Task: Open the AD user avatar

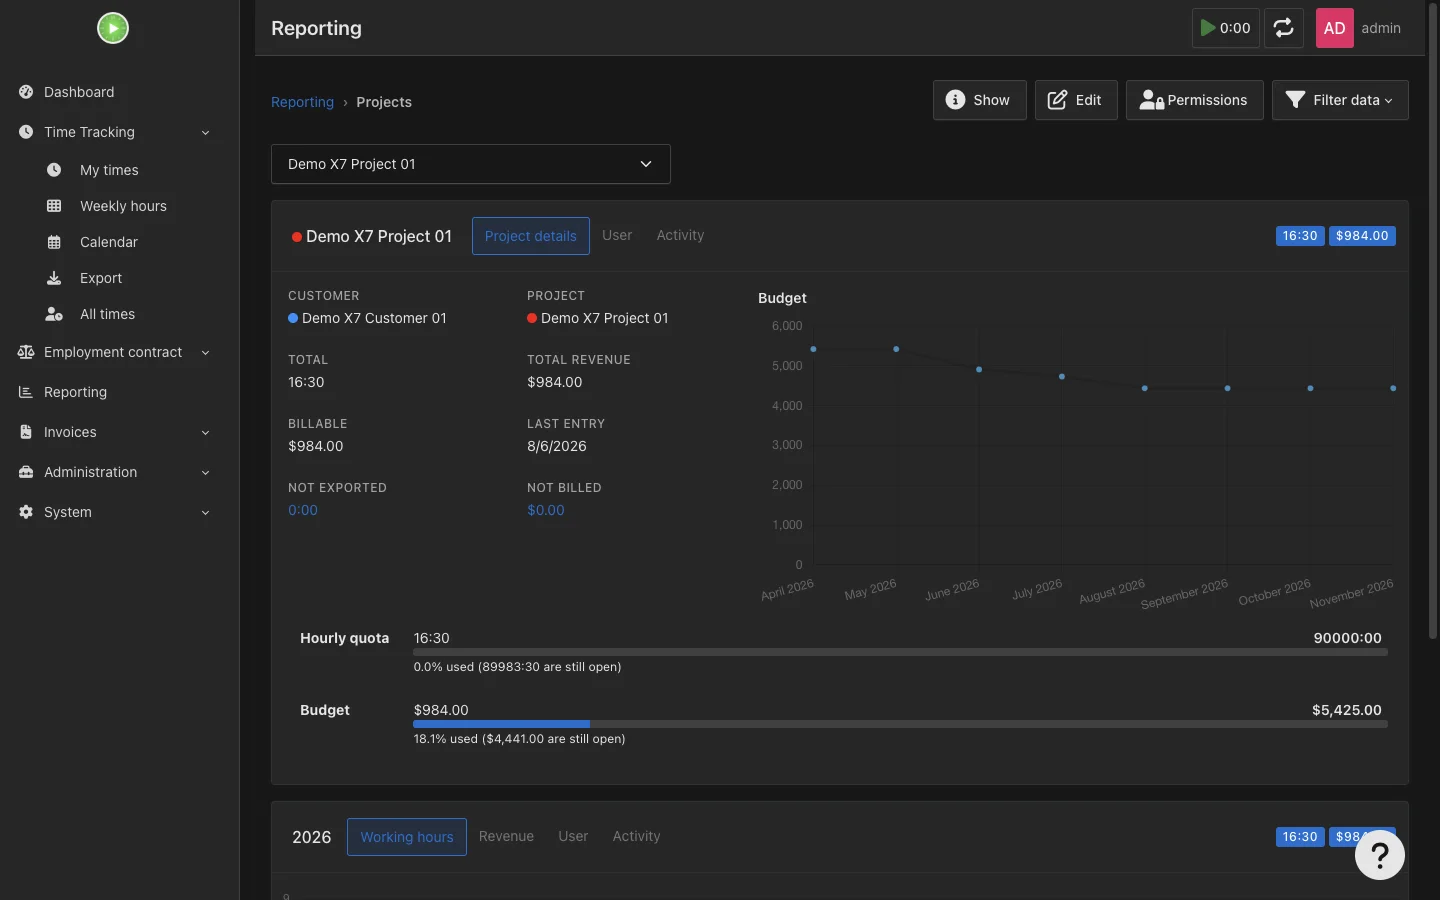Action: pyautogui.click(x=1334, y=28)
